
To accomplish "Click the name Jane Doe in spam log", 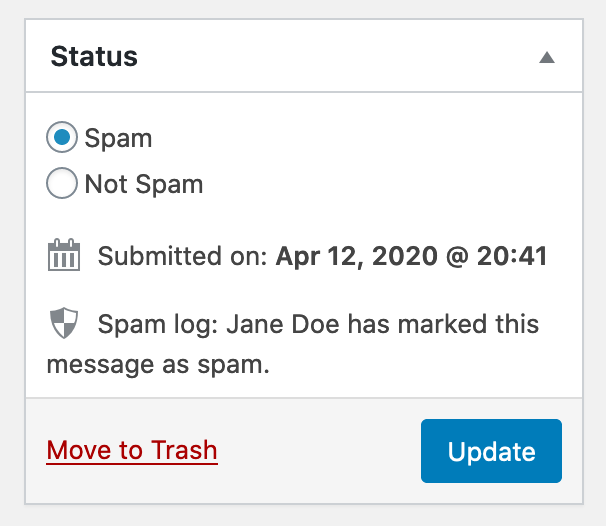I will tap(283, 324).
